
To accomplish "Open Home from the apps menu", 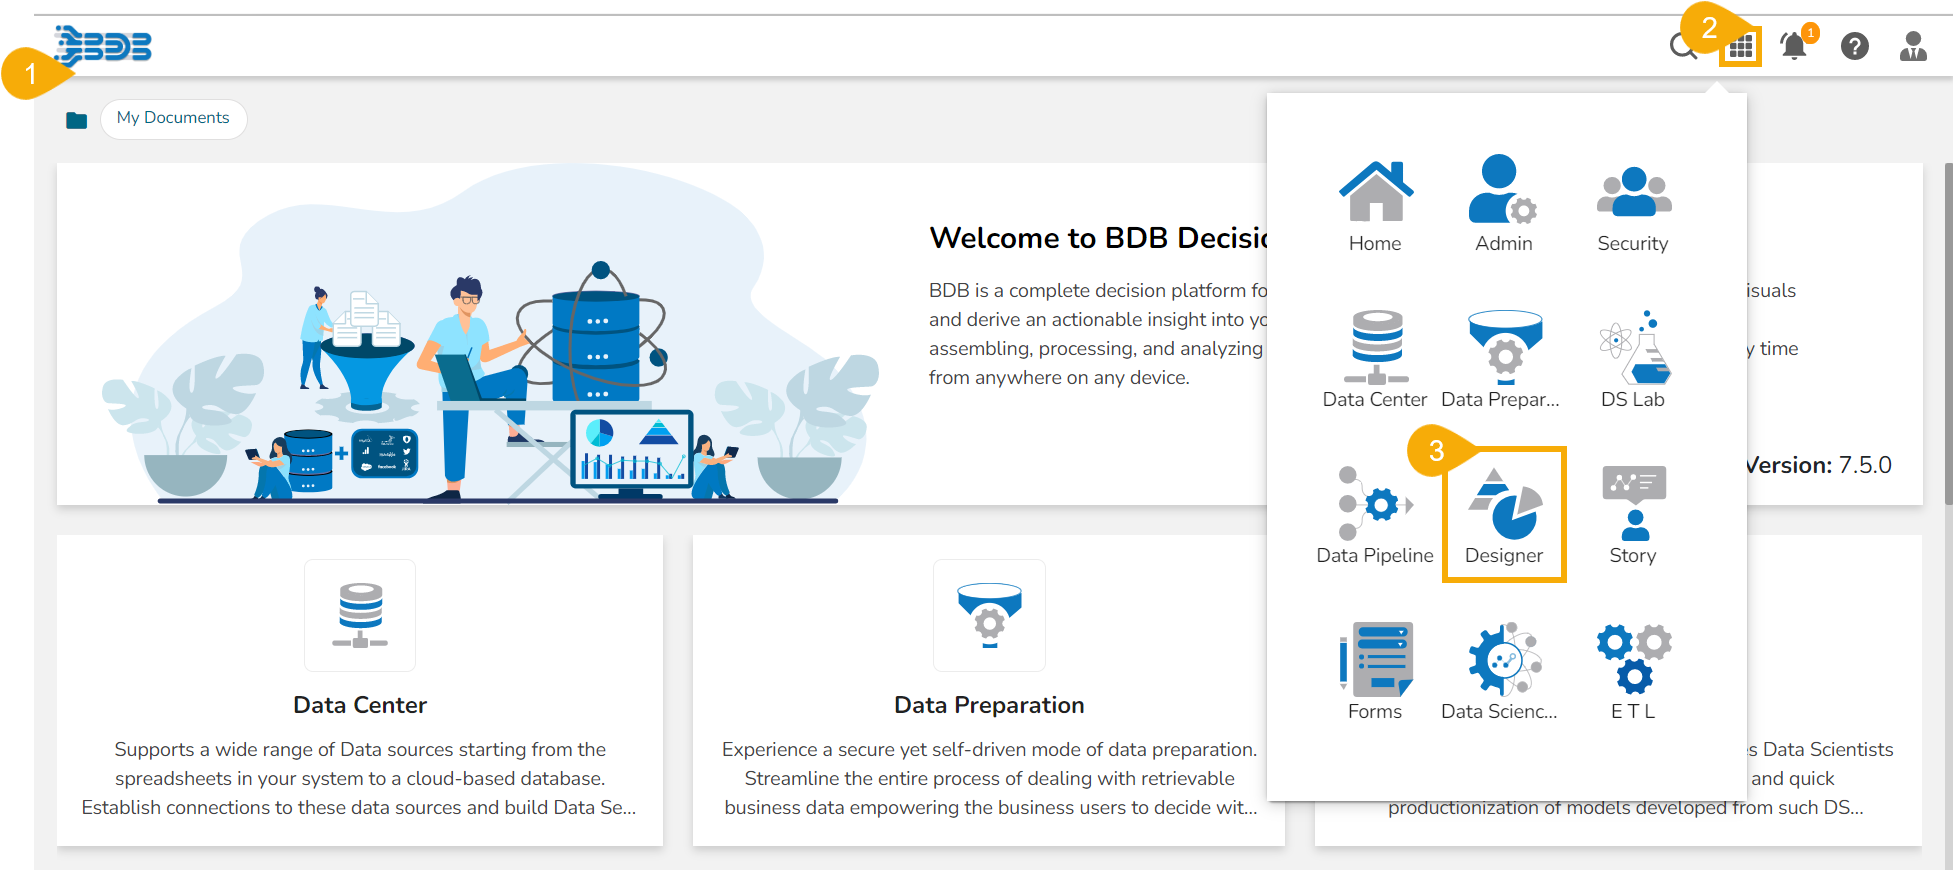I will pos(1375,205).
